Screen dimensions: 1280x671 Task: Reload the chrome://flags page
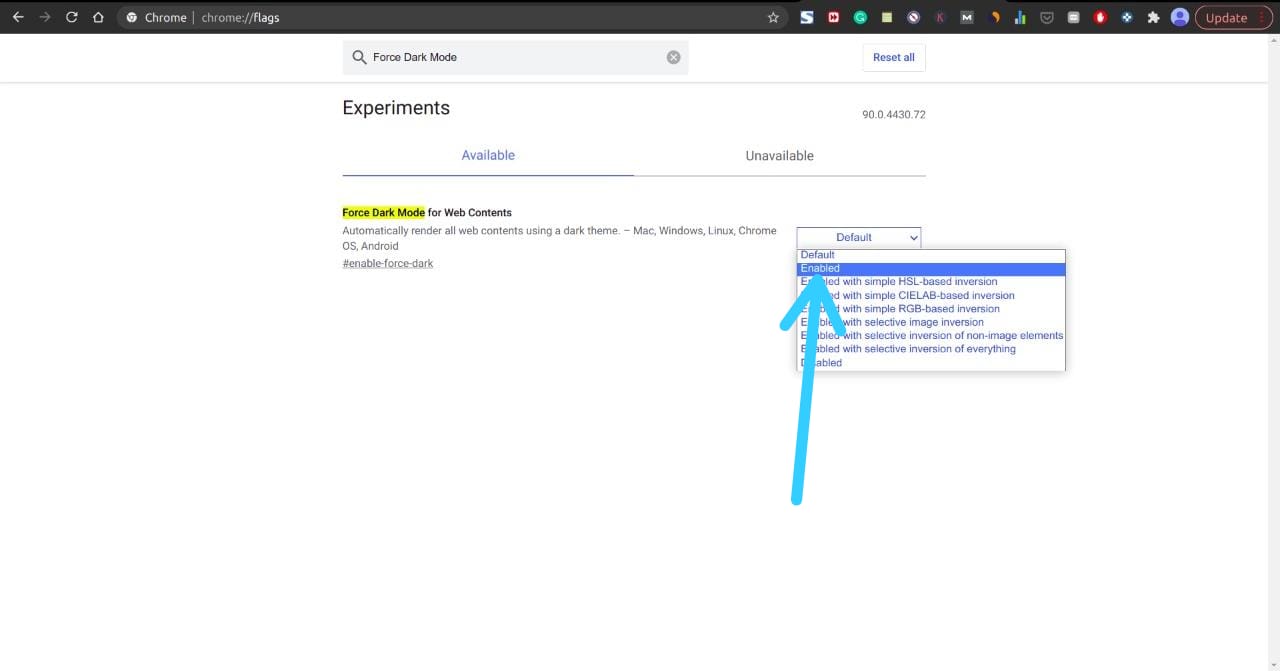[72, 17]
